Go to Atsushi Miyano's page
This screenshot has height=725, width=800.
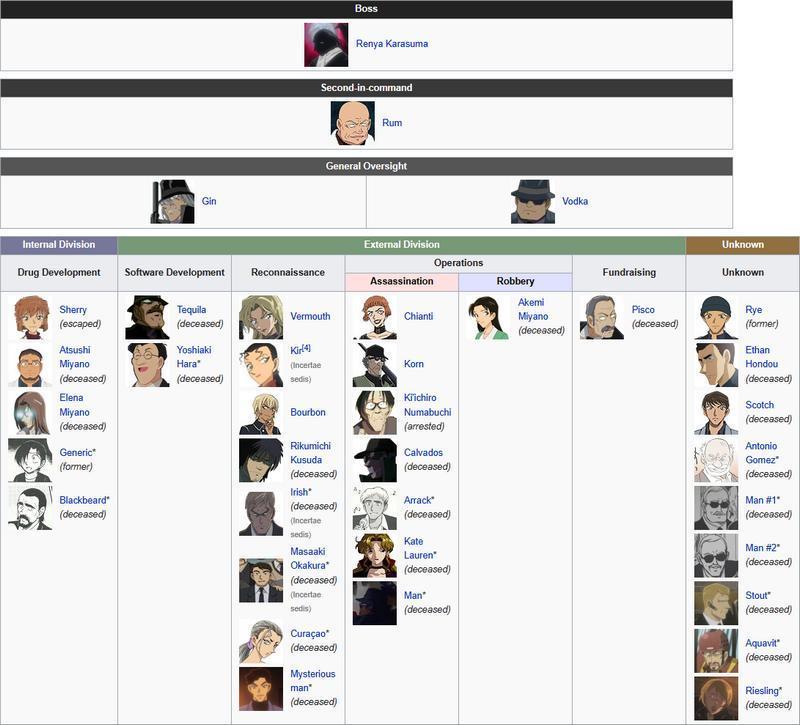click(x=74, y=357)
